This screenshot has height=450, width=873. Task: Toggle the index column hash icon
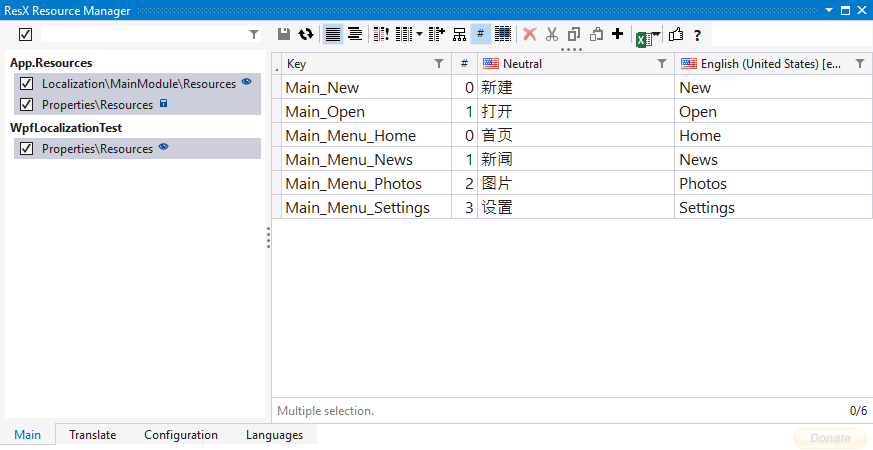[x=480, y=34]
